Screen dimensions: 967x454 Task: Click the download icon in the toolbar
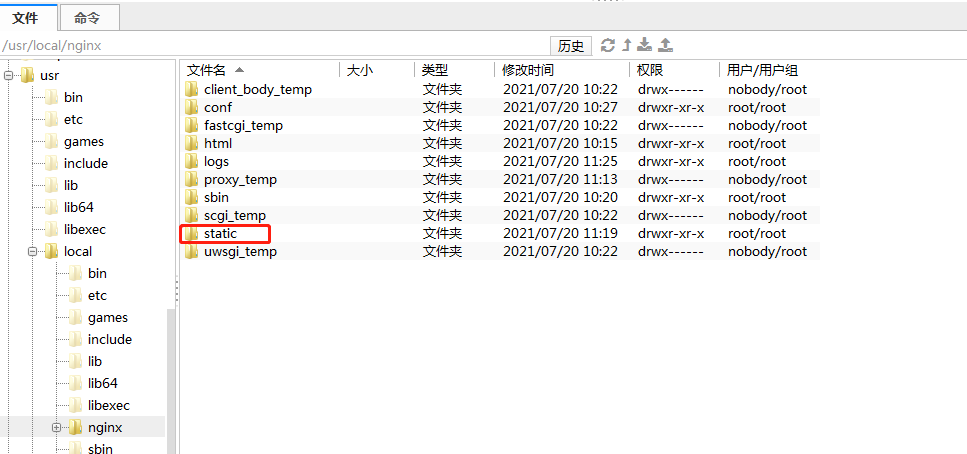coord(644,44)
